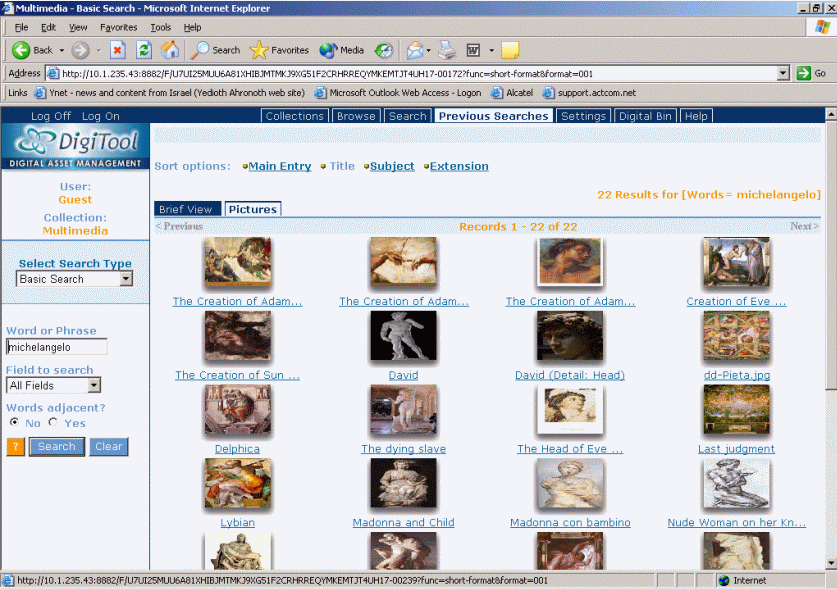The image size is (837, 590).
Task: Click the Mail toolbar icon
Action: [414, 50]
